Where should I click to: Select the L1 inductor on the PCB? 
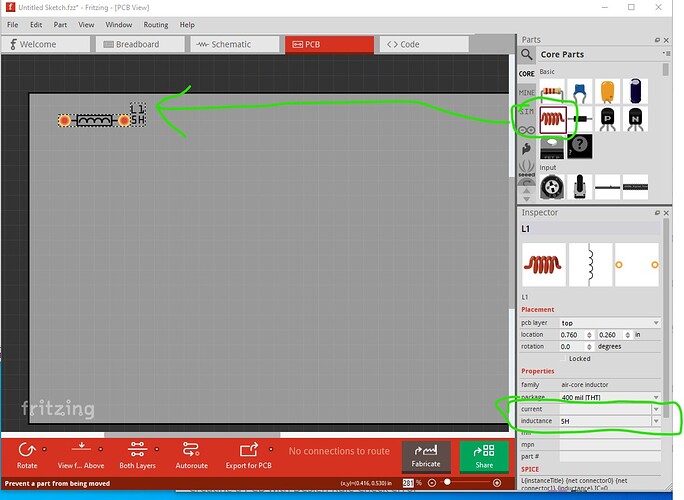click(x=94, y=120)
